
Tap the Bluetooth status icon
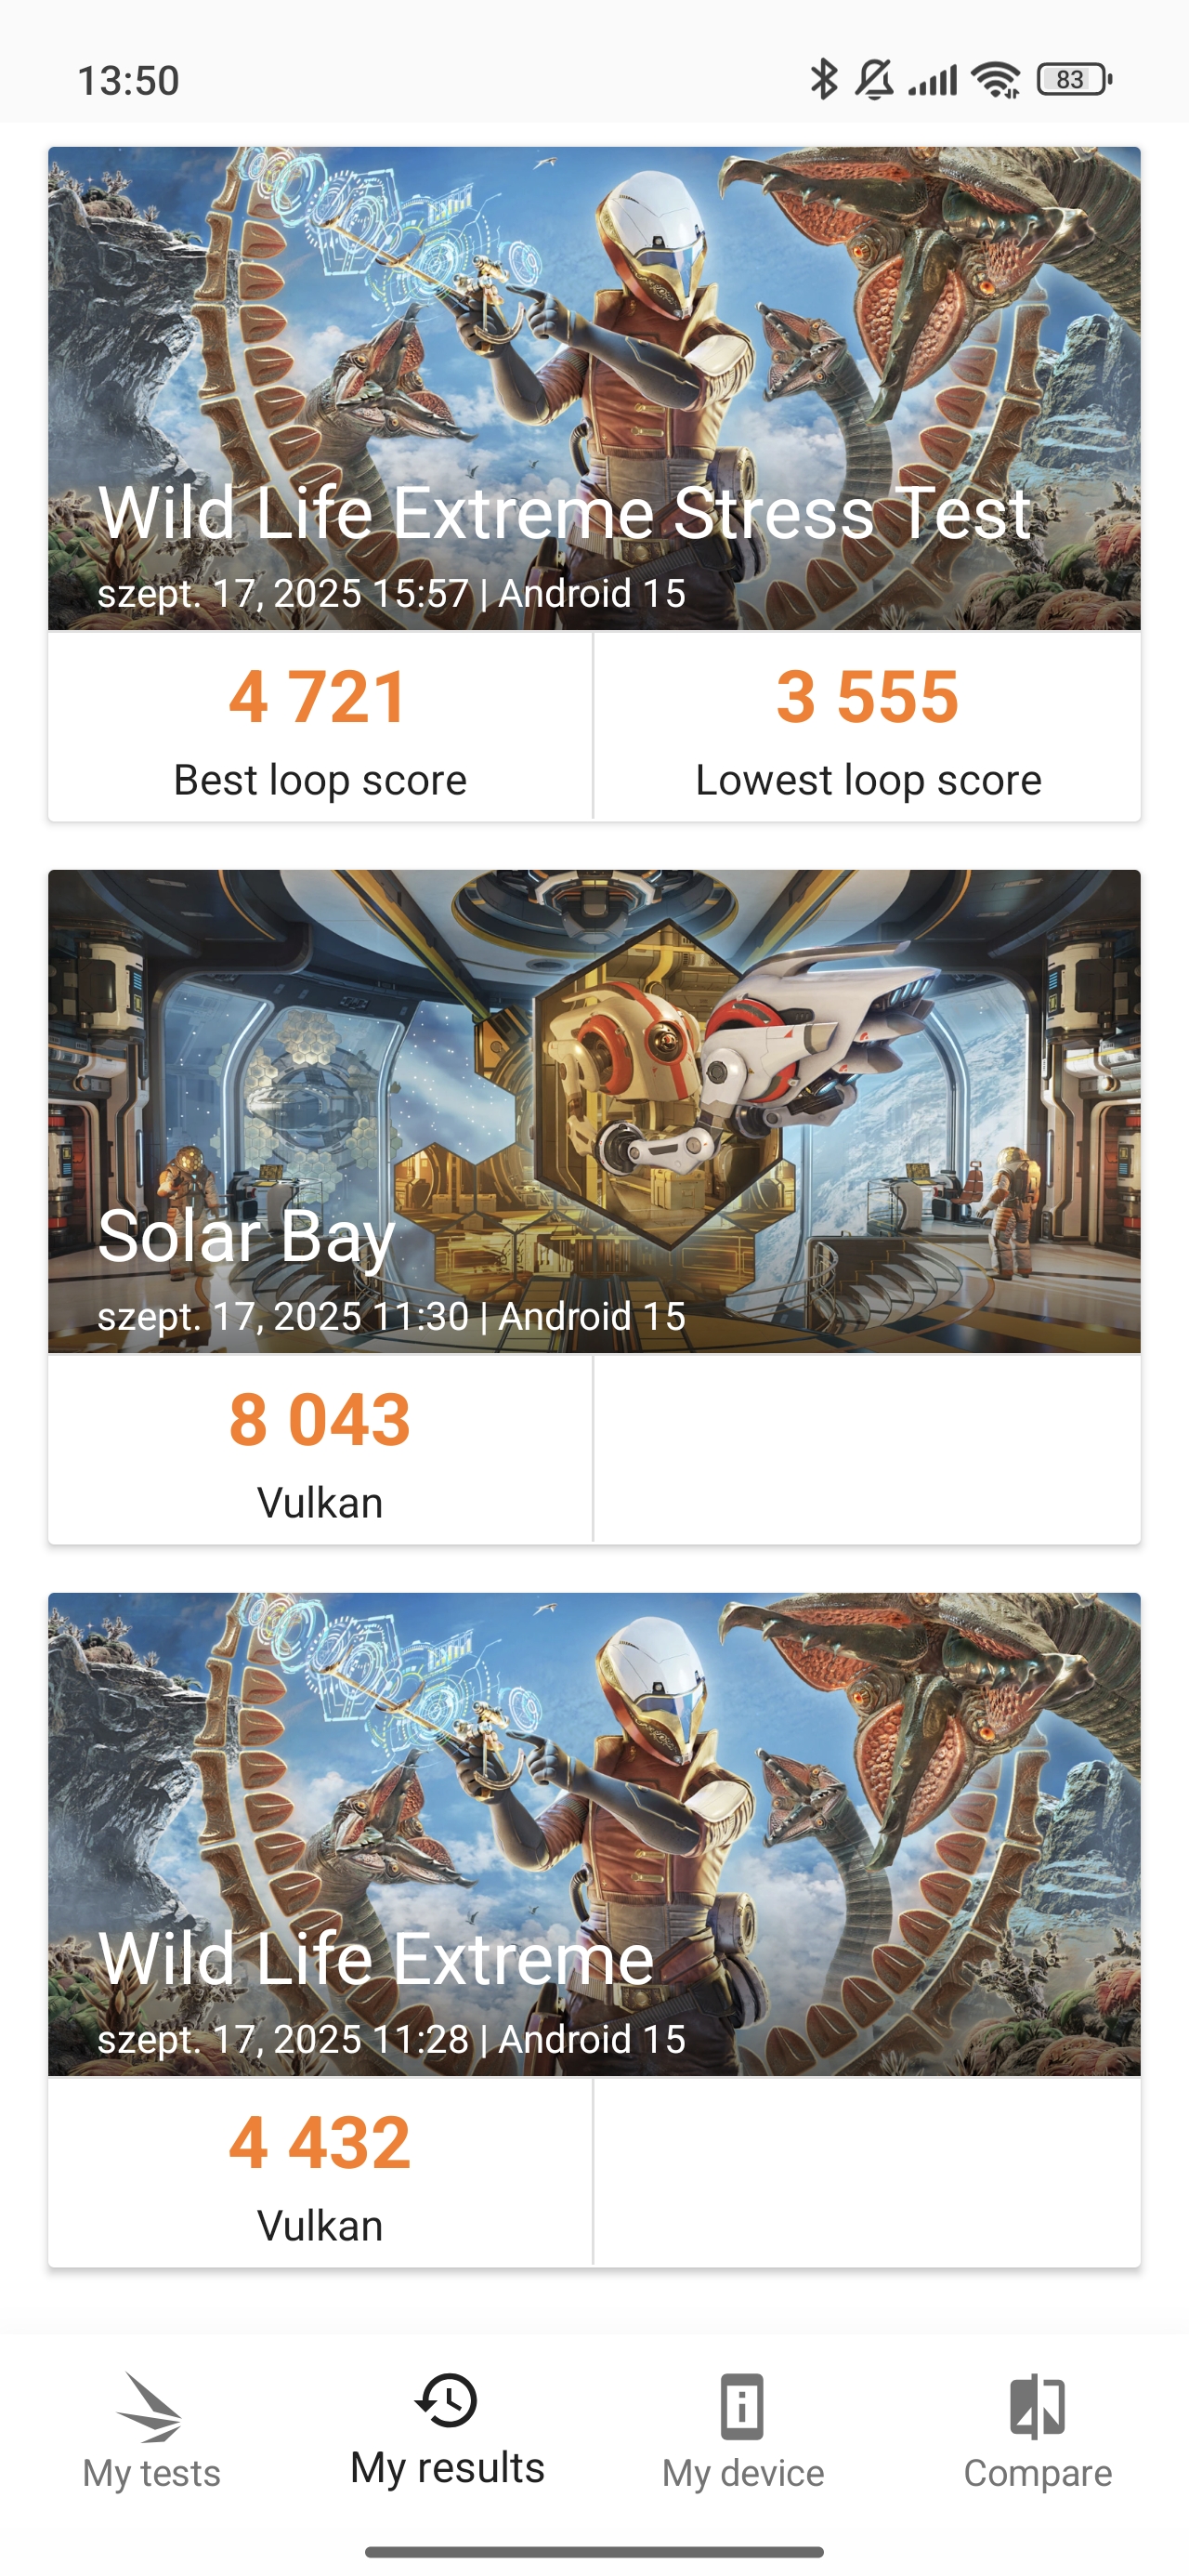point(823,79)
